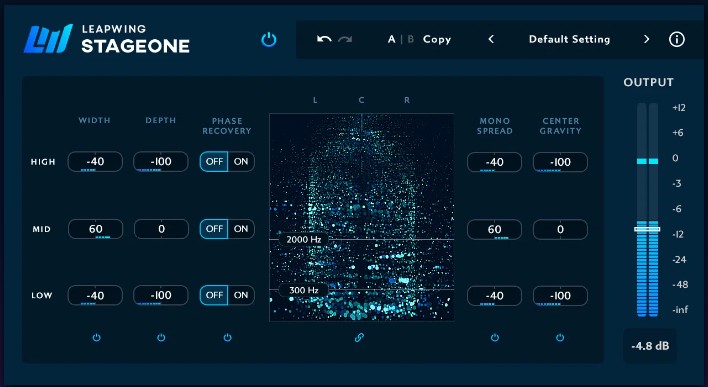Open the Default Setting preset menu
The height and width of the screenshot is (387, 708).
coord(569,39)
